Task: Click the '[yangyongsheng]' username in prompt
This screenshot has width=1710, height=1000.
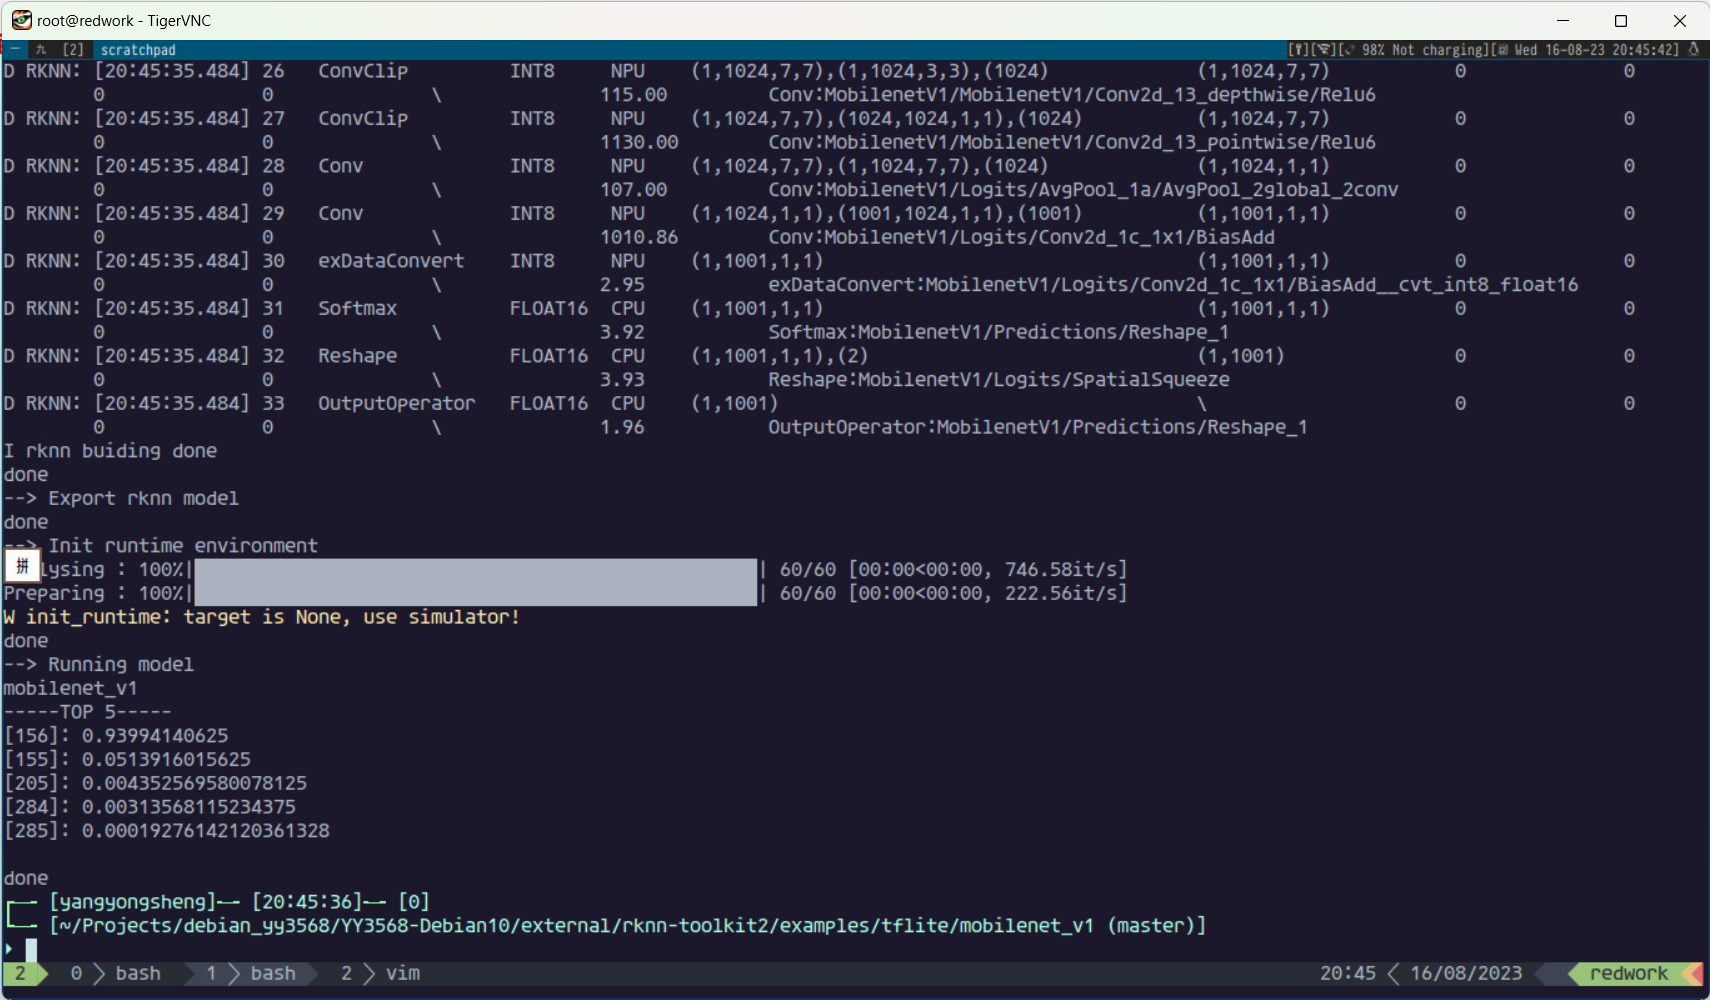Action: [132, 902]
